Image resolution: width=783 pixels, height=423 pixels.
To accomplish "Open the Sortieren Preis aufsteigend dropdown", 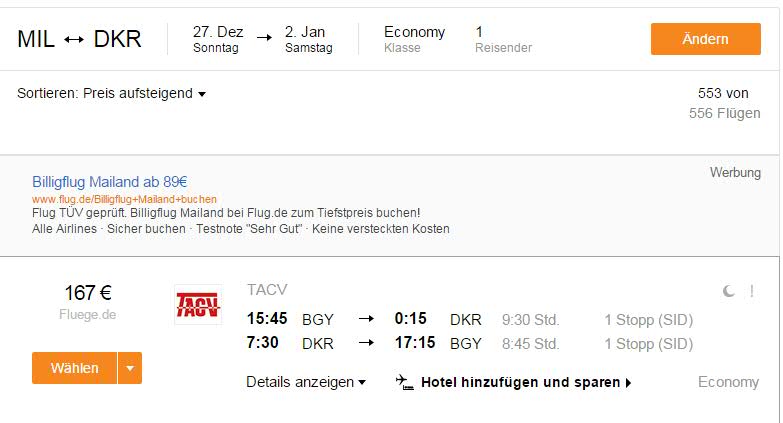I will pos(111,93).
